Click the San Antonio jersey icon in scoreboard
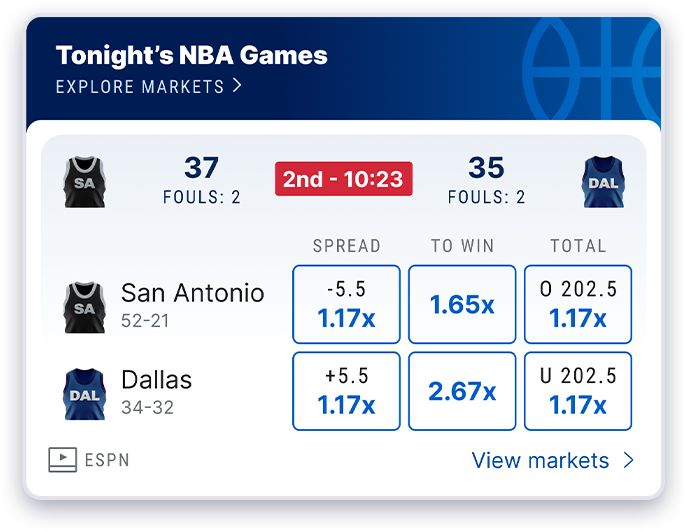Screen dimensions: 687x531 [x=85, y=182]
